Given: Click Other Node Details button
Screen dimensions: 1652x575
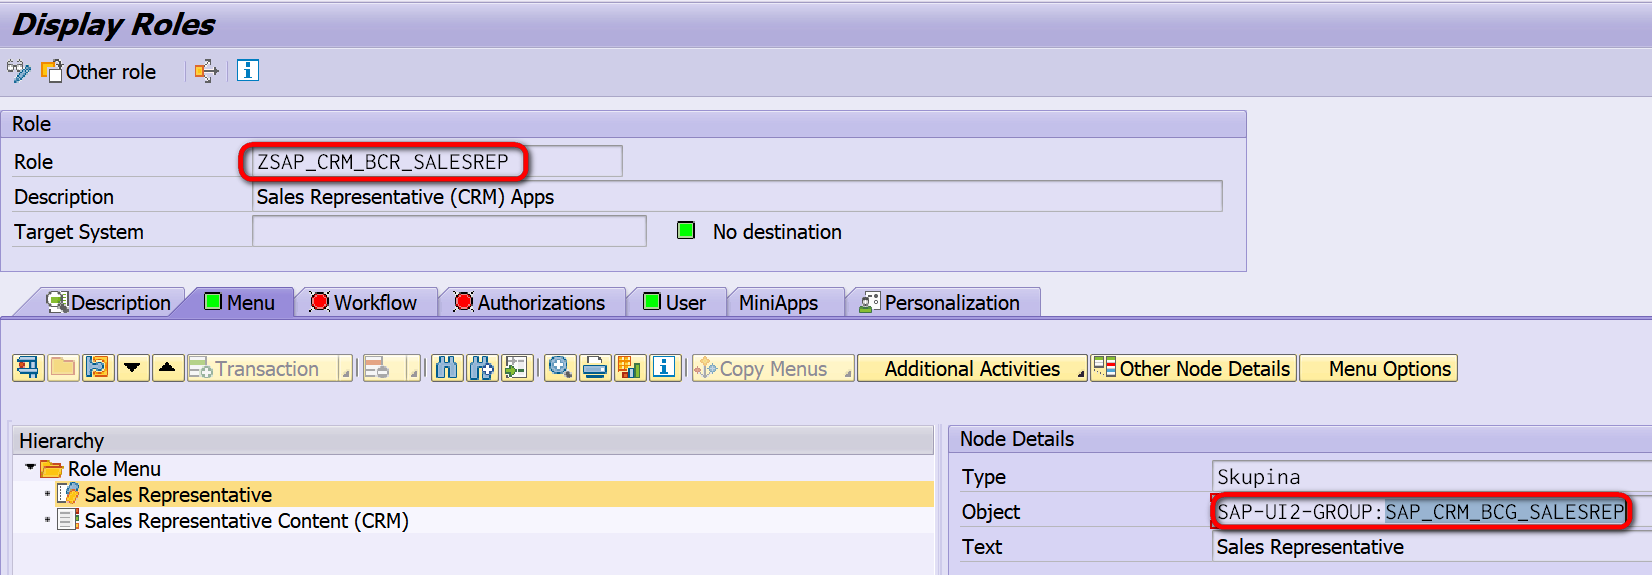Looking at the screenshot, I should tap(1193, 368).
